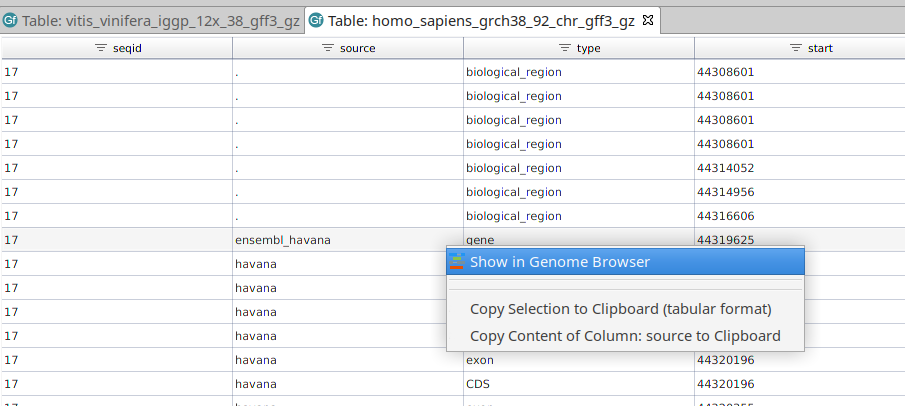Screen dimensions: 905x406
Task: Close the homo_sapiens_grch38 table tab
Action: point(646,20)
